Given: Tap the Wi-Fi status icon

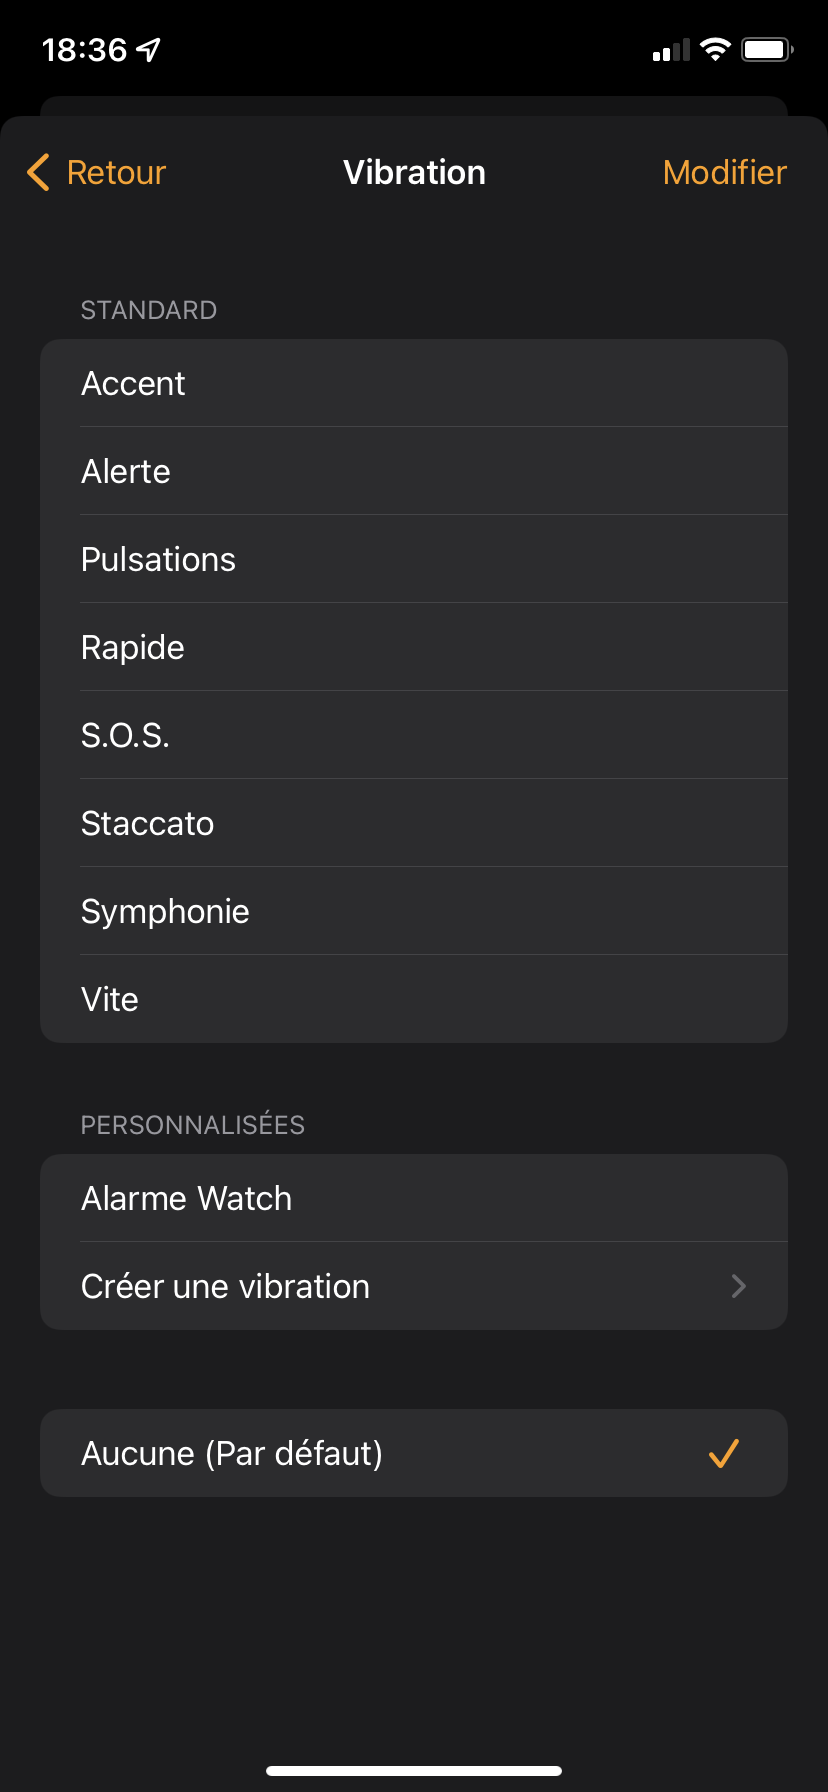Looking at the screenshot, I should (715, 49).
